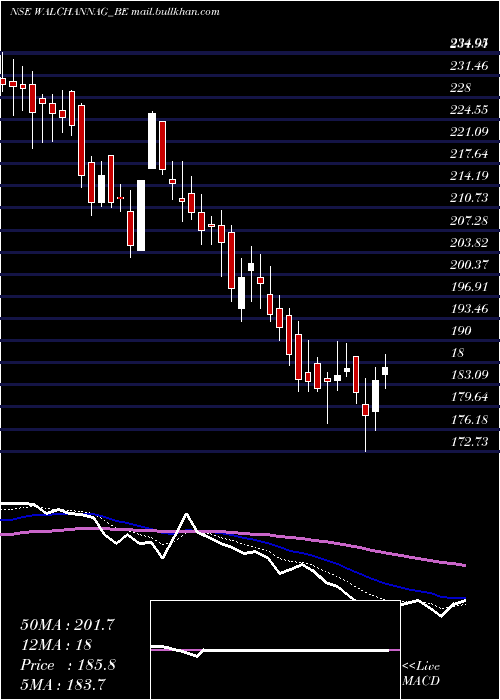Click the 231.46 price axis label

(469, 66)
